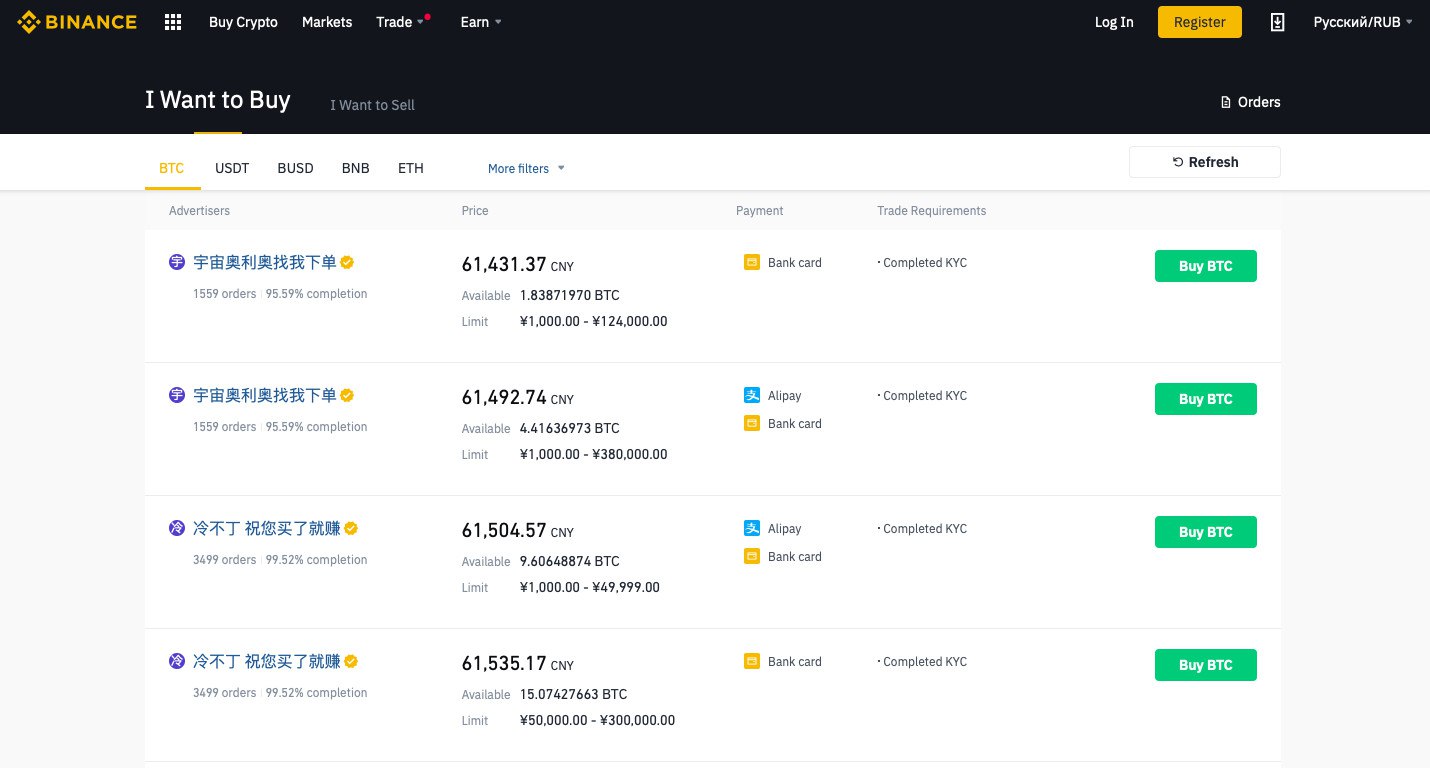This screenshot has width=1430, height=768.
Task: Switch to I Want to Sell
Action: [372, 105]
